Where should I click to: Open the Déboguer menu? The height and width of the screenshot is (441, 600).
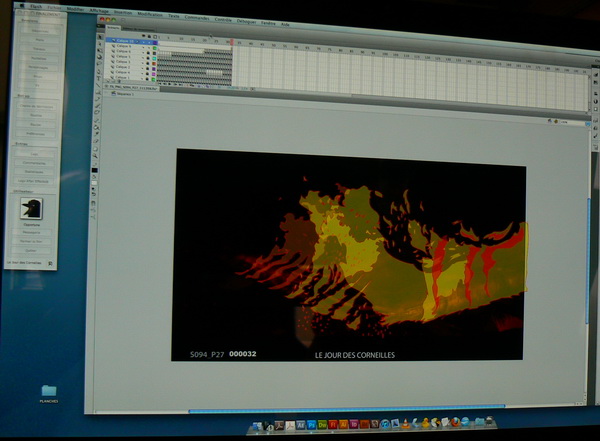pyautogui.click(x=246, y=21)
